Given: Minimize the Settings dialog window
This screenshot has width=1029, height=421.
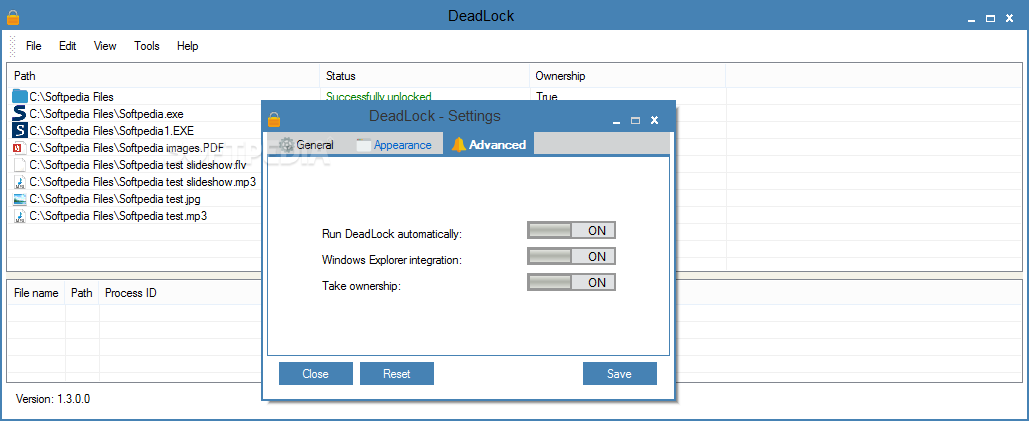Looking at the screenshot, I should (x=617, y=121).
